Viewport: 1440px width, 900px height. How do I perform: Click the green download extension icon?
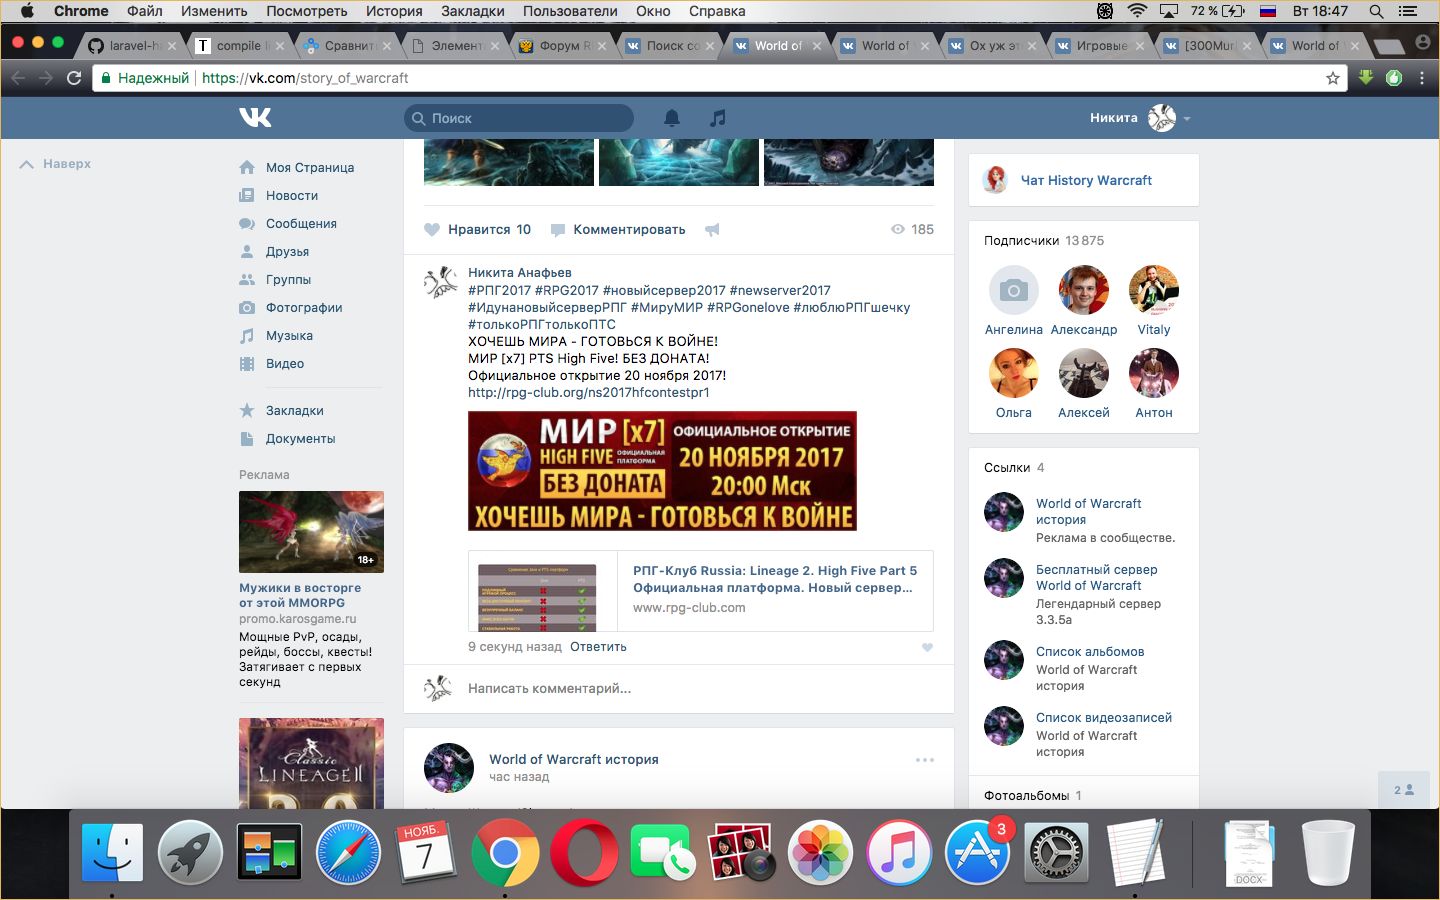[x=1366, y=78]
